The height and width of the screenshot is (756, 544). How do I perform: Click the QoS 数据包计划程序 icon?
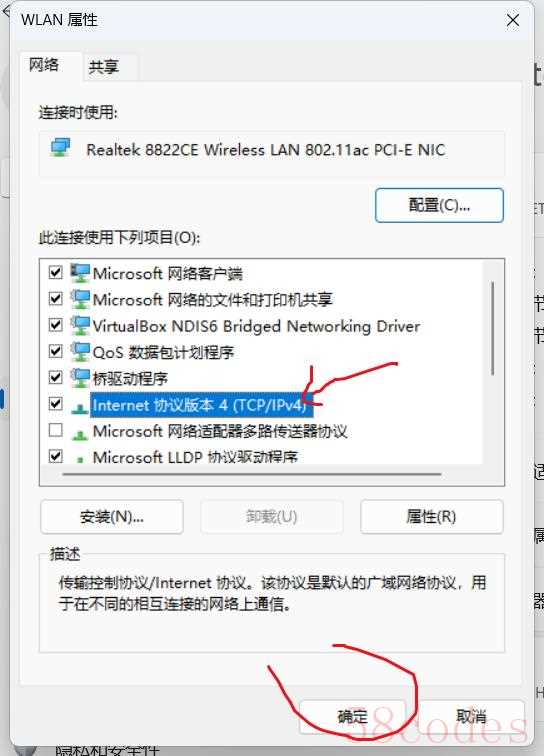[x=80, y=352]
